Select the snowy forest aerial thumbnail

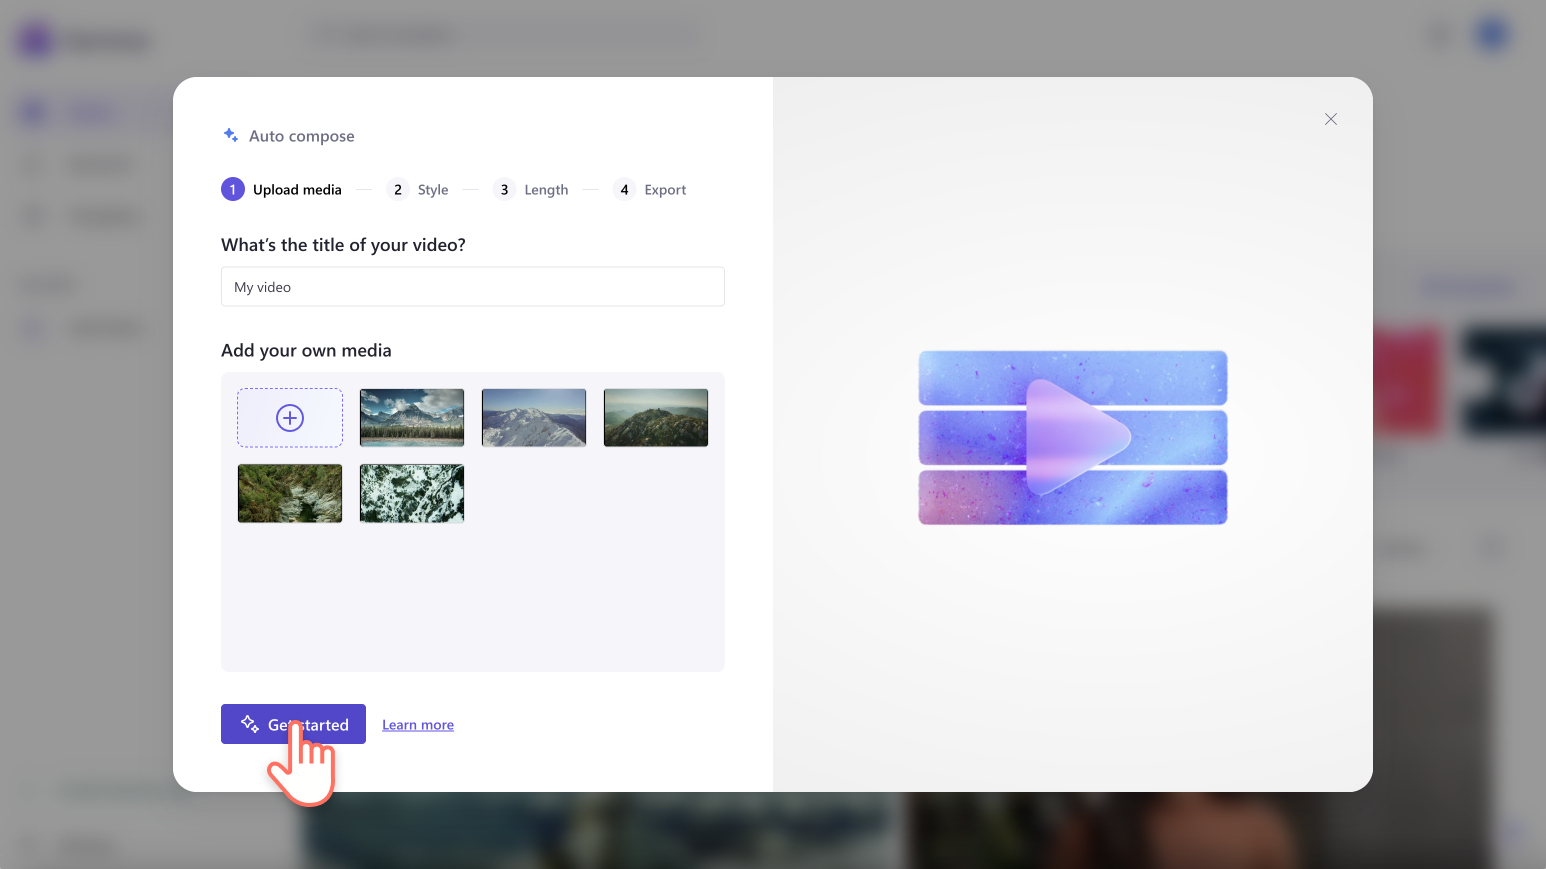coord(411,493)
